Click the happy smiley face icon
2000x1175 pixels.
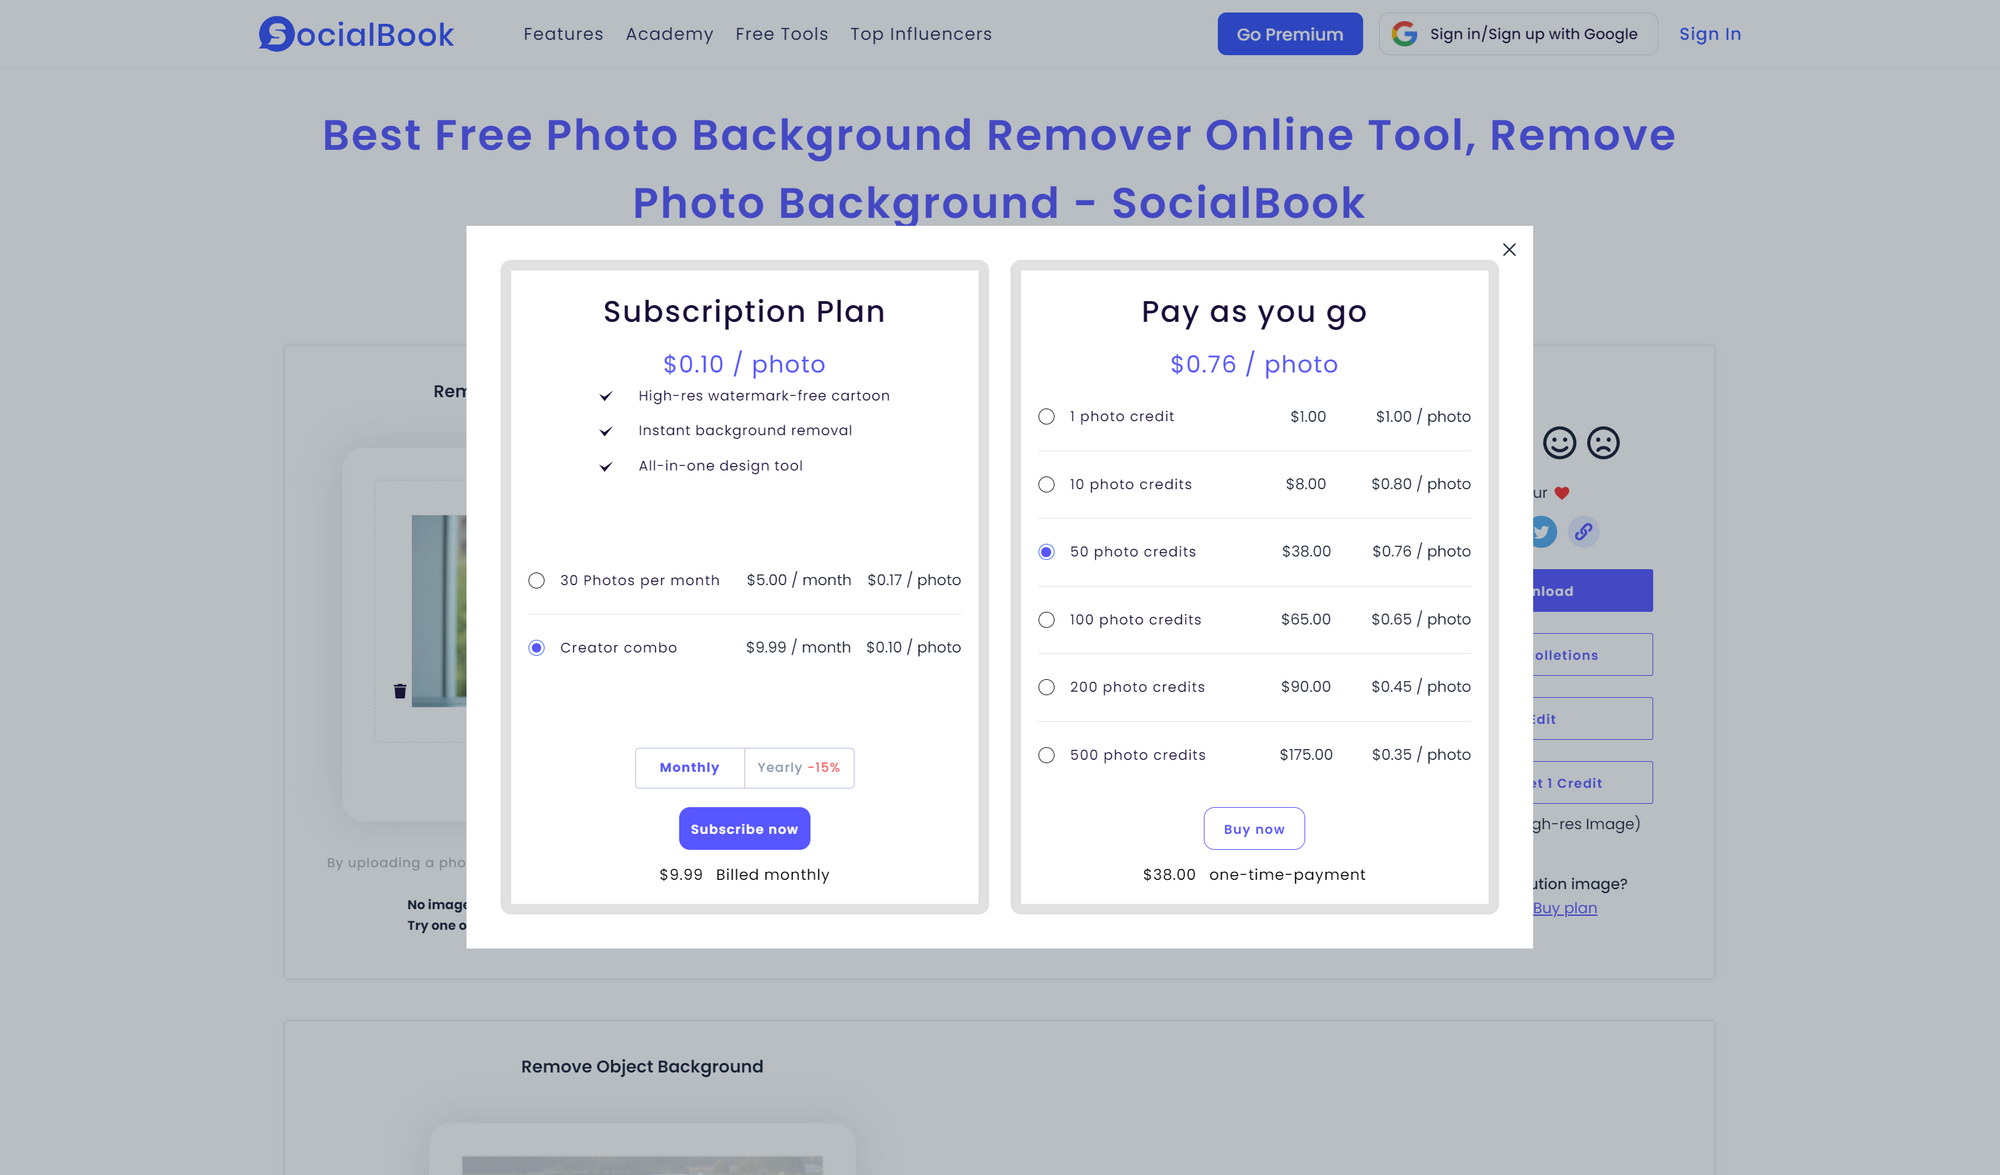pyautogui.click(x=1559, y=442)
